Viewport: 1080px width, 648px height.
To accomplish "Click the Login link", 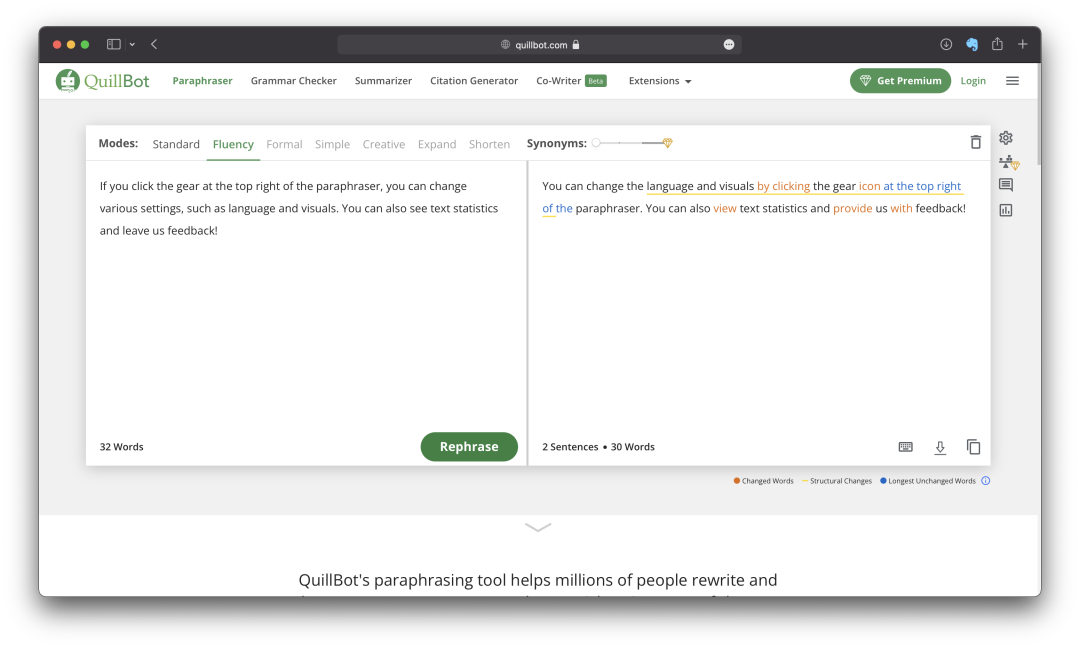I will [x=973, y=81].
